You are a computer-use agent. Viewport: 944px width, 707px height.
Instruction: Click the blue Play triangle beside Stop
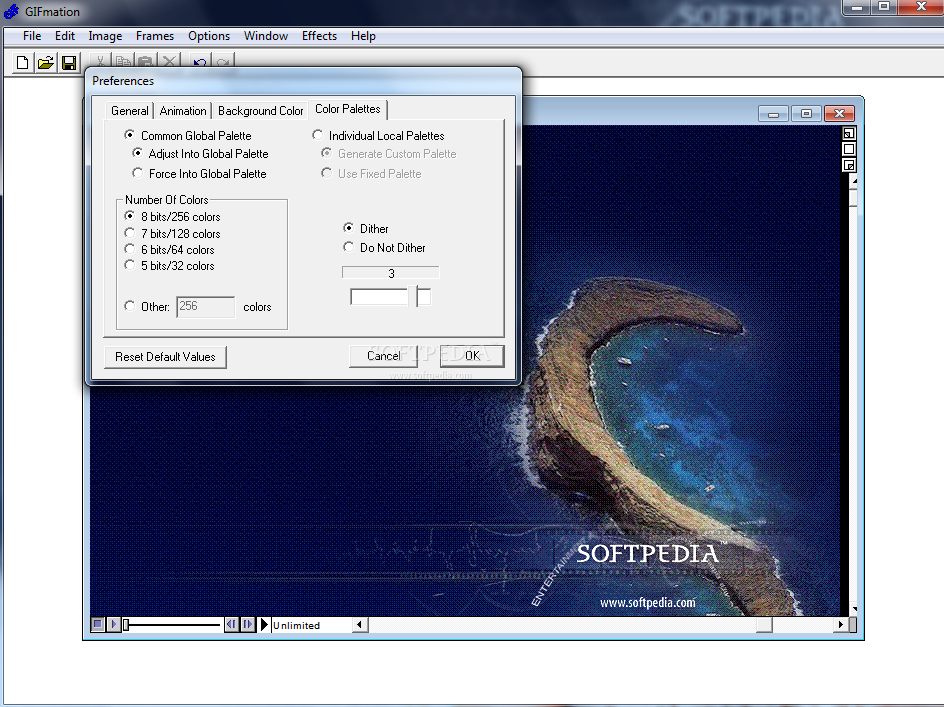[113, 624]
